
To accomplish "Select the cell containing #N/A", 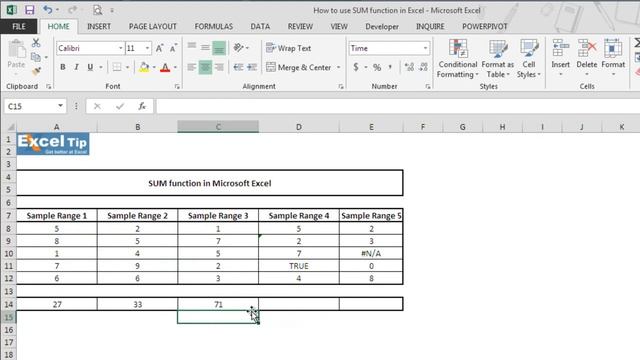I will click(x=371, y=253).
